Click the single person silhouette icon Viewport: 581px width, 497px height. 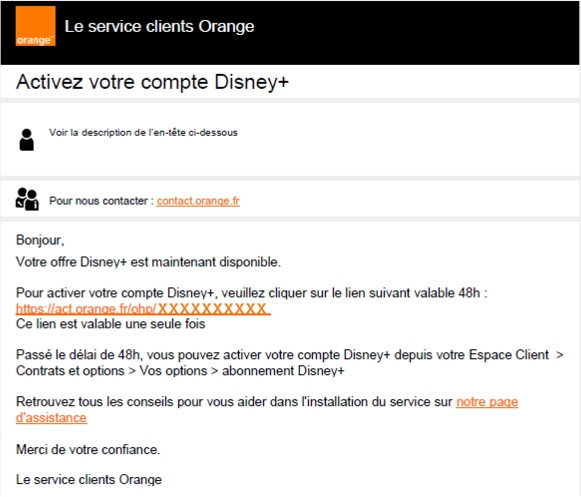[26, 140]
